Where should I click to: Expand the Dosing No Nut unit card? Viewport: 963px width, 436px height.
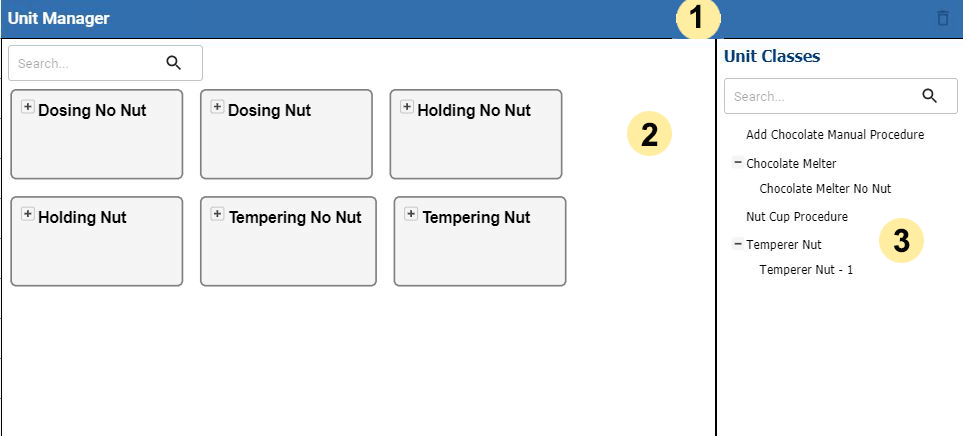(x=28, y=107)
